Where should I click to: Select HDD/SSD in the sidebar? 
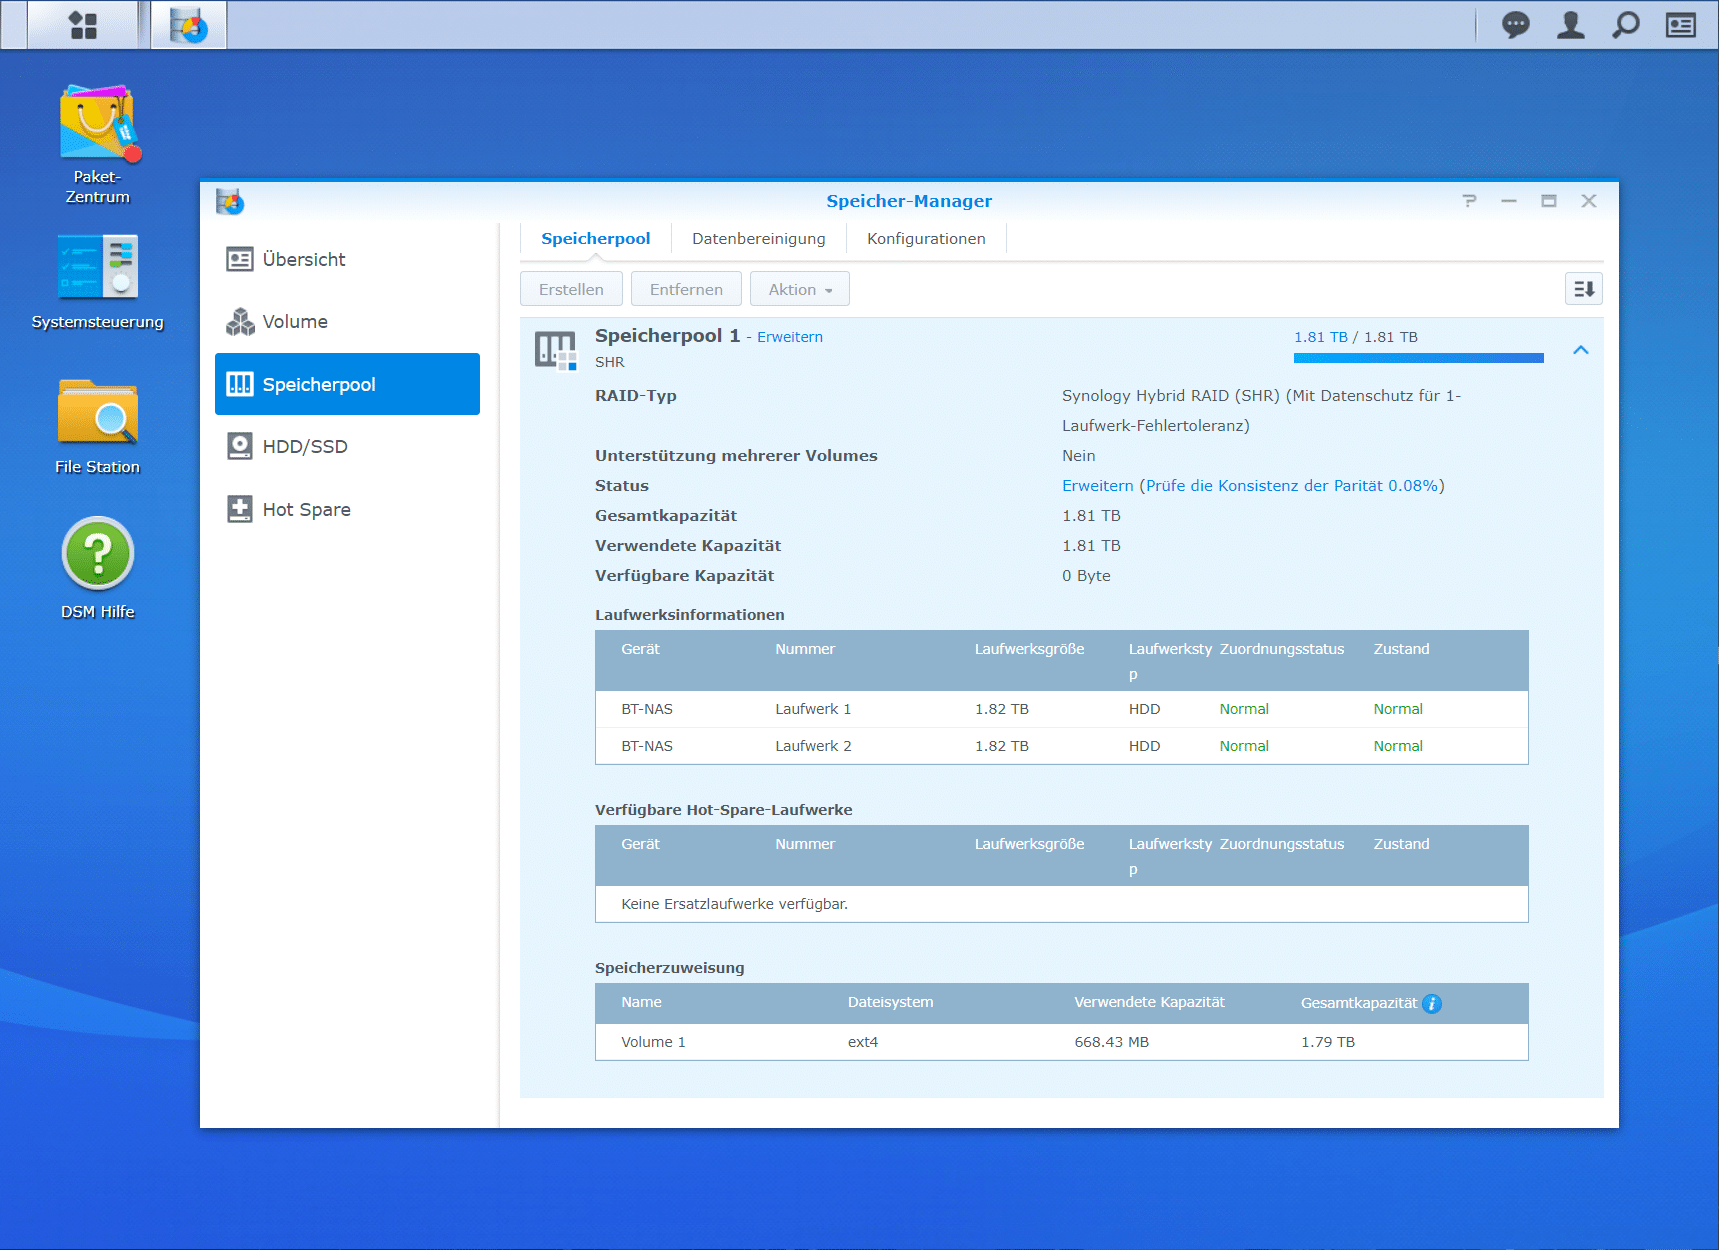click(304, 447)
